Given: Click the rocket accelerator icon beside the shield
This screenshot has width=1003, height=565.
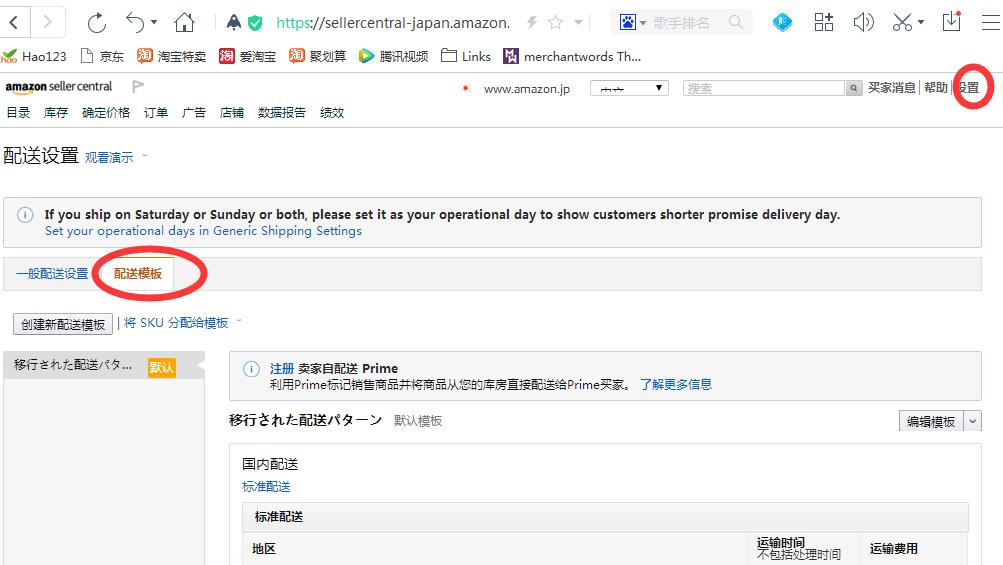Looking at the screenshot, I should click(x=233, y=23).
